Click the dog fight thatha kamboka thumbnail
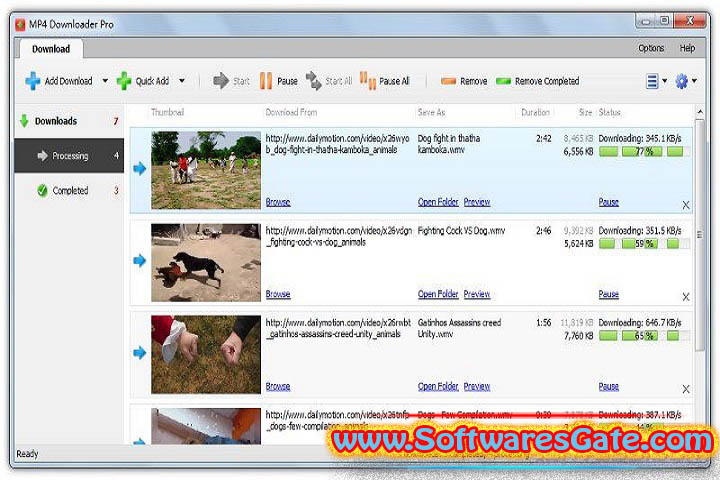 pos(206,170)
